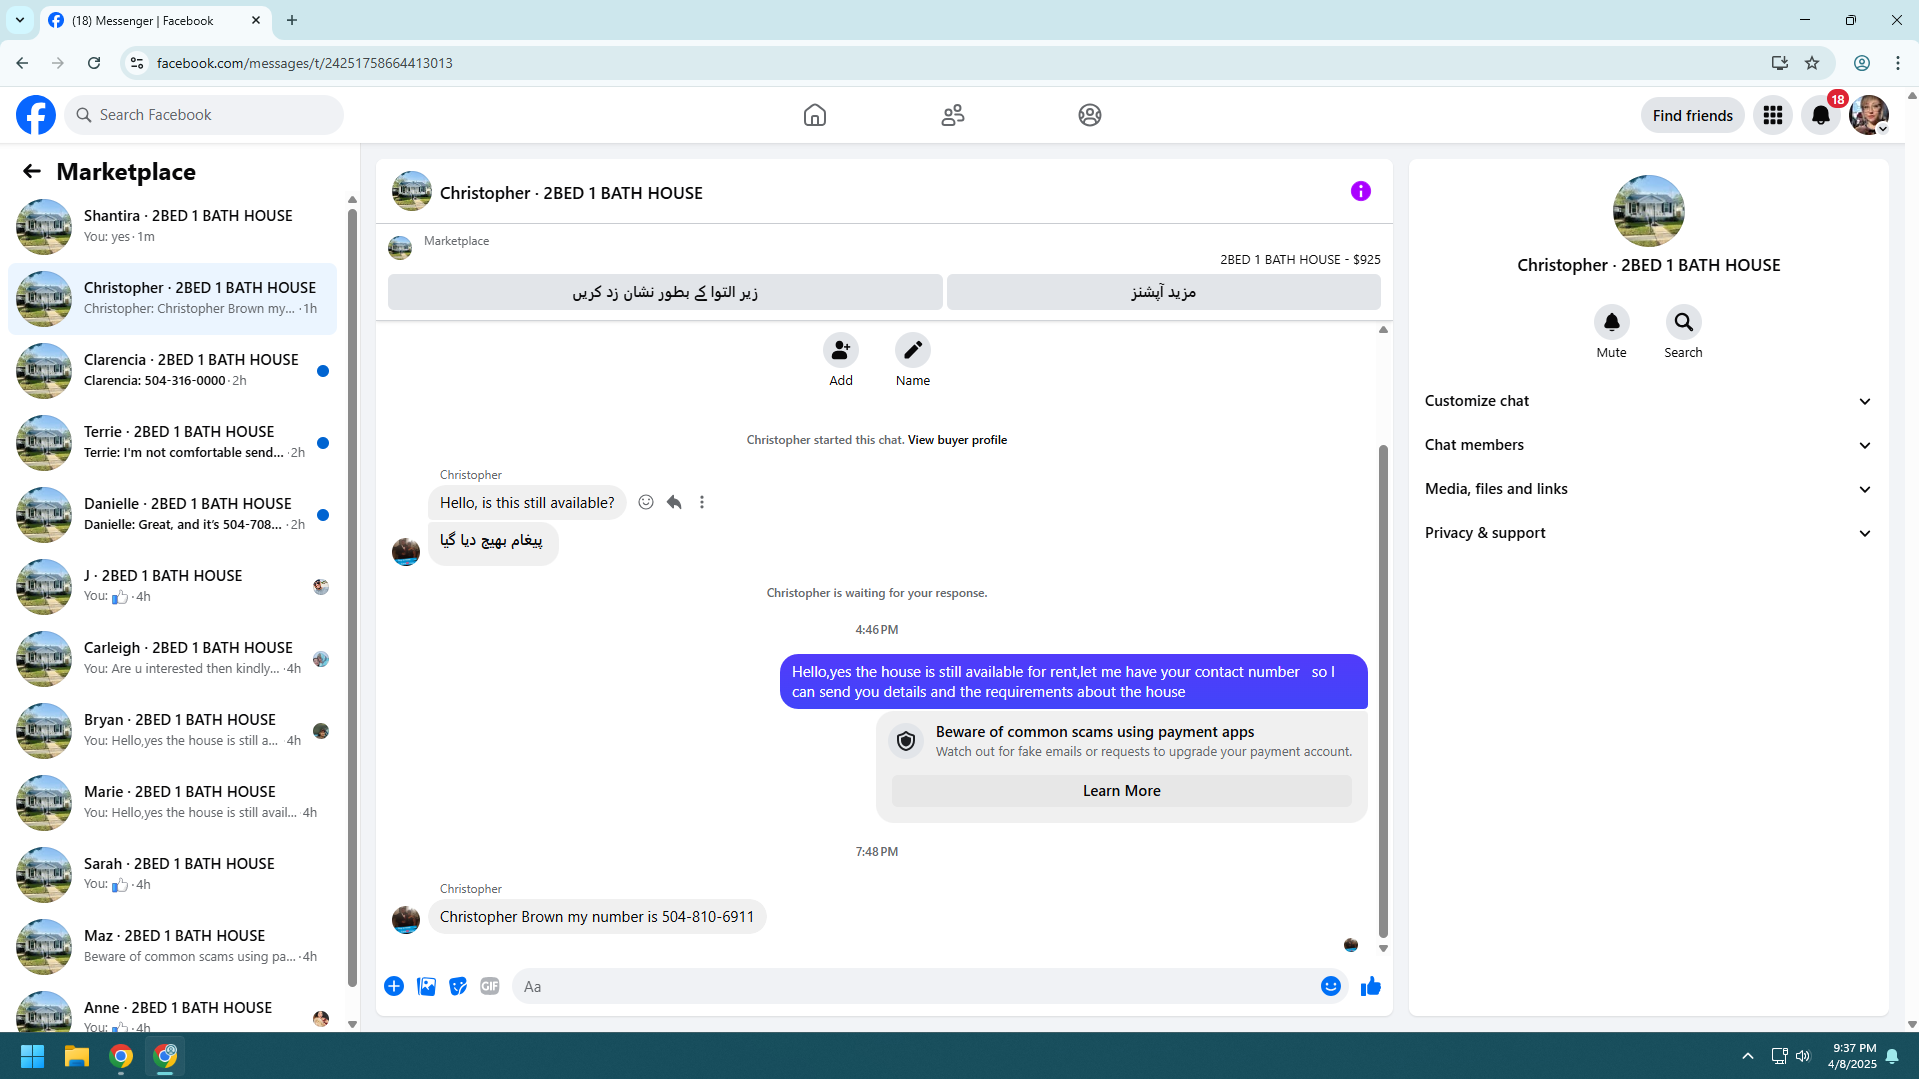The height and width of the screenshot is (1079, 1919).
Task: Click the message thread scrollbar
Action: tap(1383, 690)
